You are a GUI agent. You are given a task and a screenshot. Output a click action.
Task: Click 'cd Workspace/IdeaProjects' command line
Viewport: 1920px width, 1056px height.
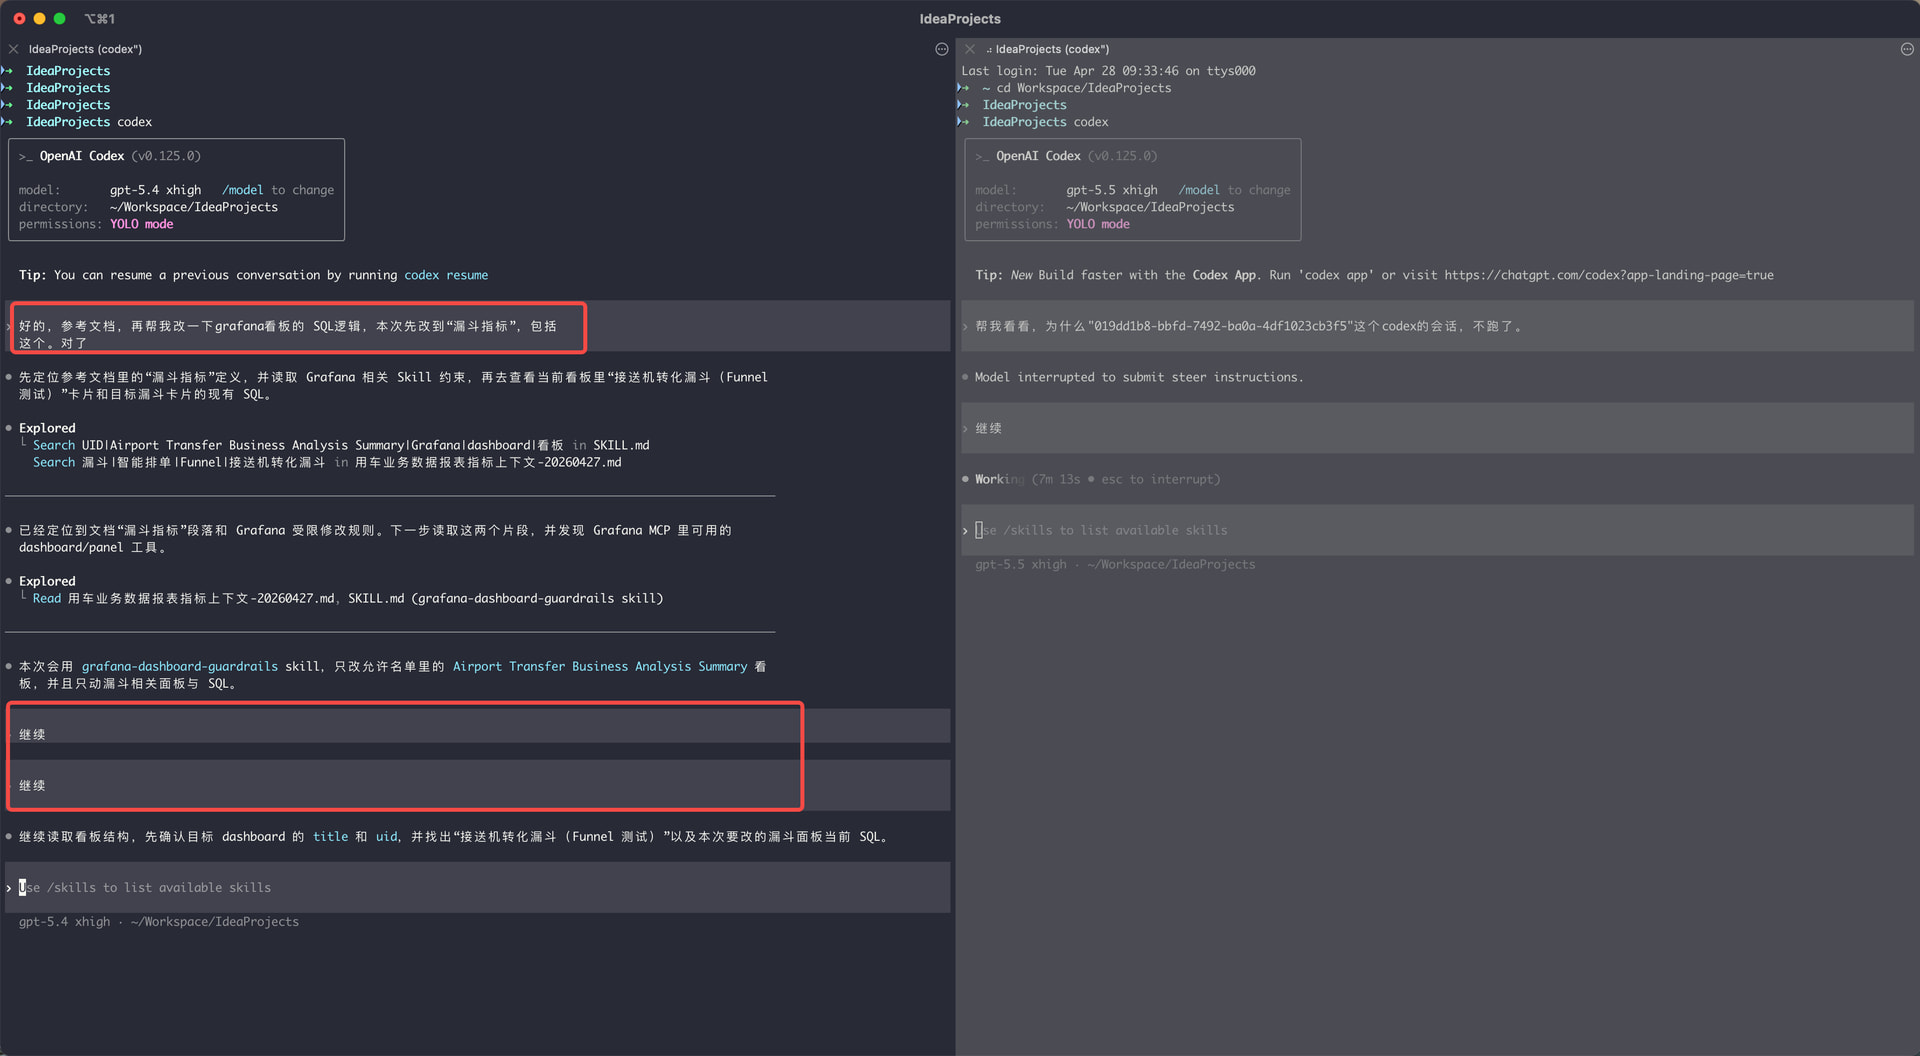pos(1084,88)
